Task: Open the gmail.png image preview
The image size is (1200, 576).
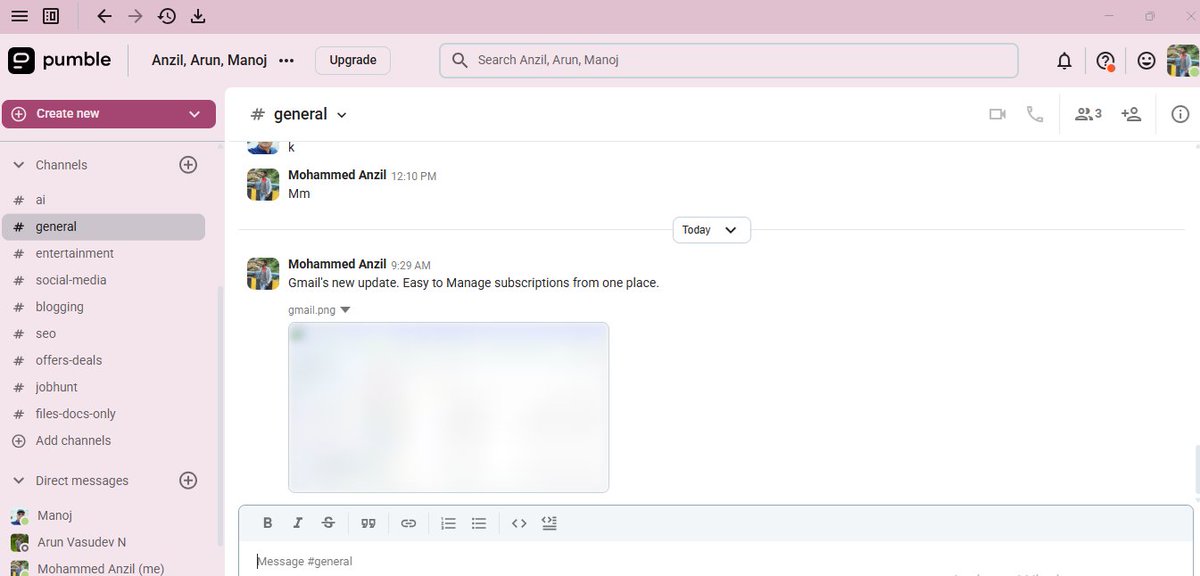Action: (448, 407)
